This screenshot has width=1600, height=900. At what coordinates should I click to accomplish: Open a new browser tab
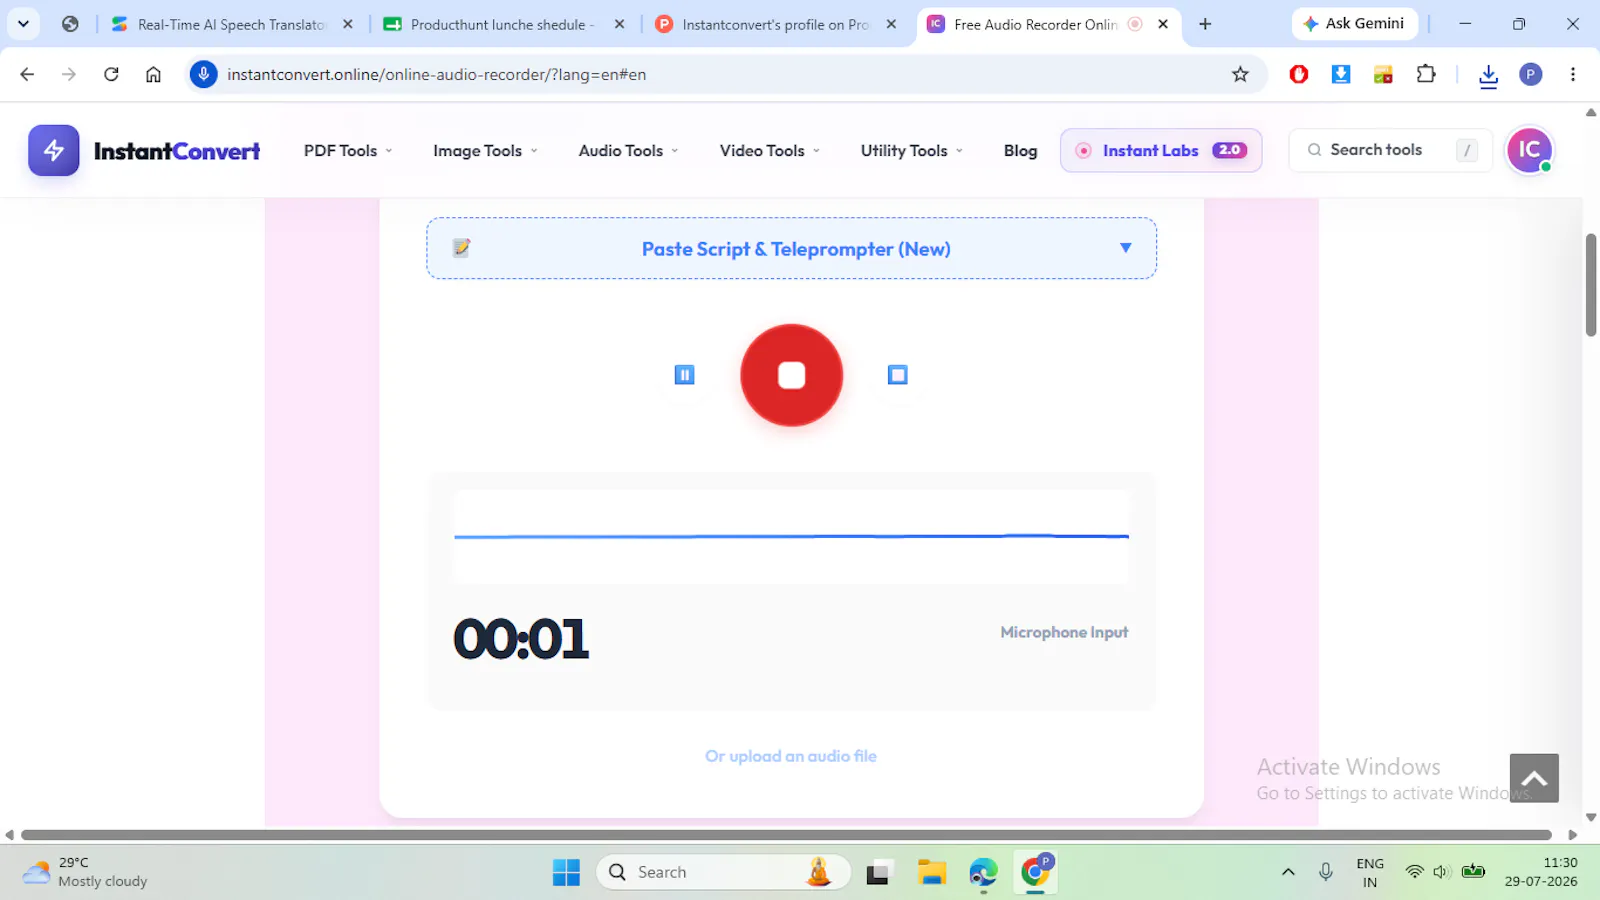click(1205, 24)
